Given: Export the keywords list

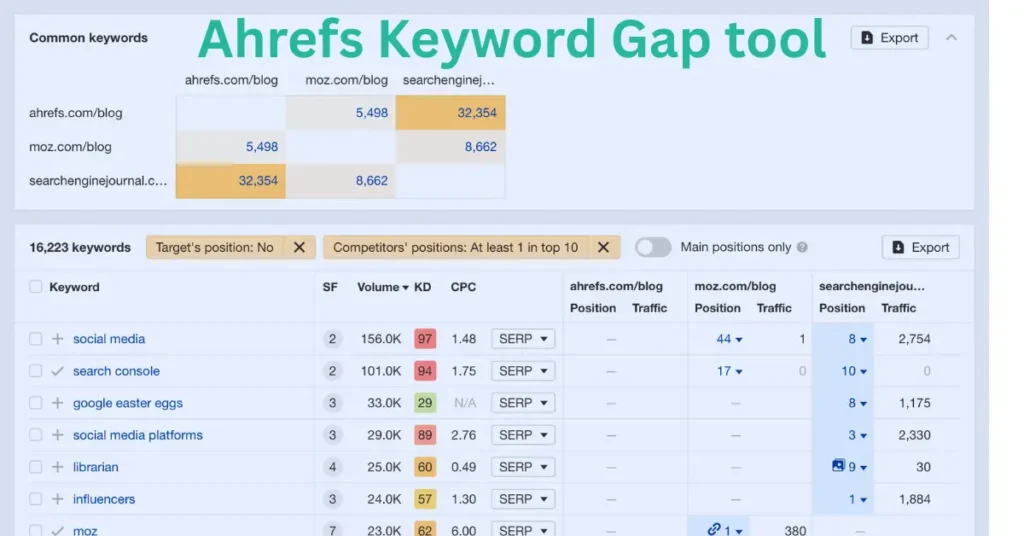Looking at the screenshot, I should tap(921, 247).
